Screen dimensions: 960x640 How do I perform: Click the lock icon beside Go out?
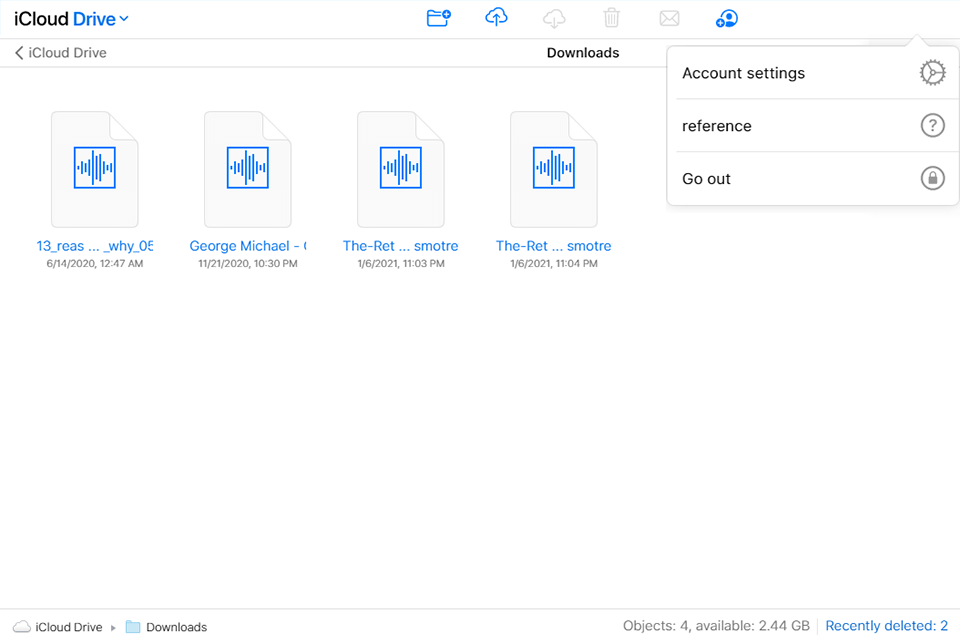(932, 178)
